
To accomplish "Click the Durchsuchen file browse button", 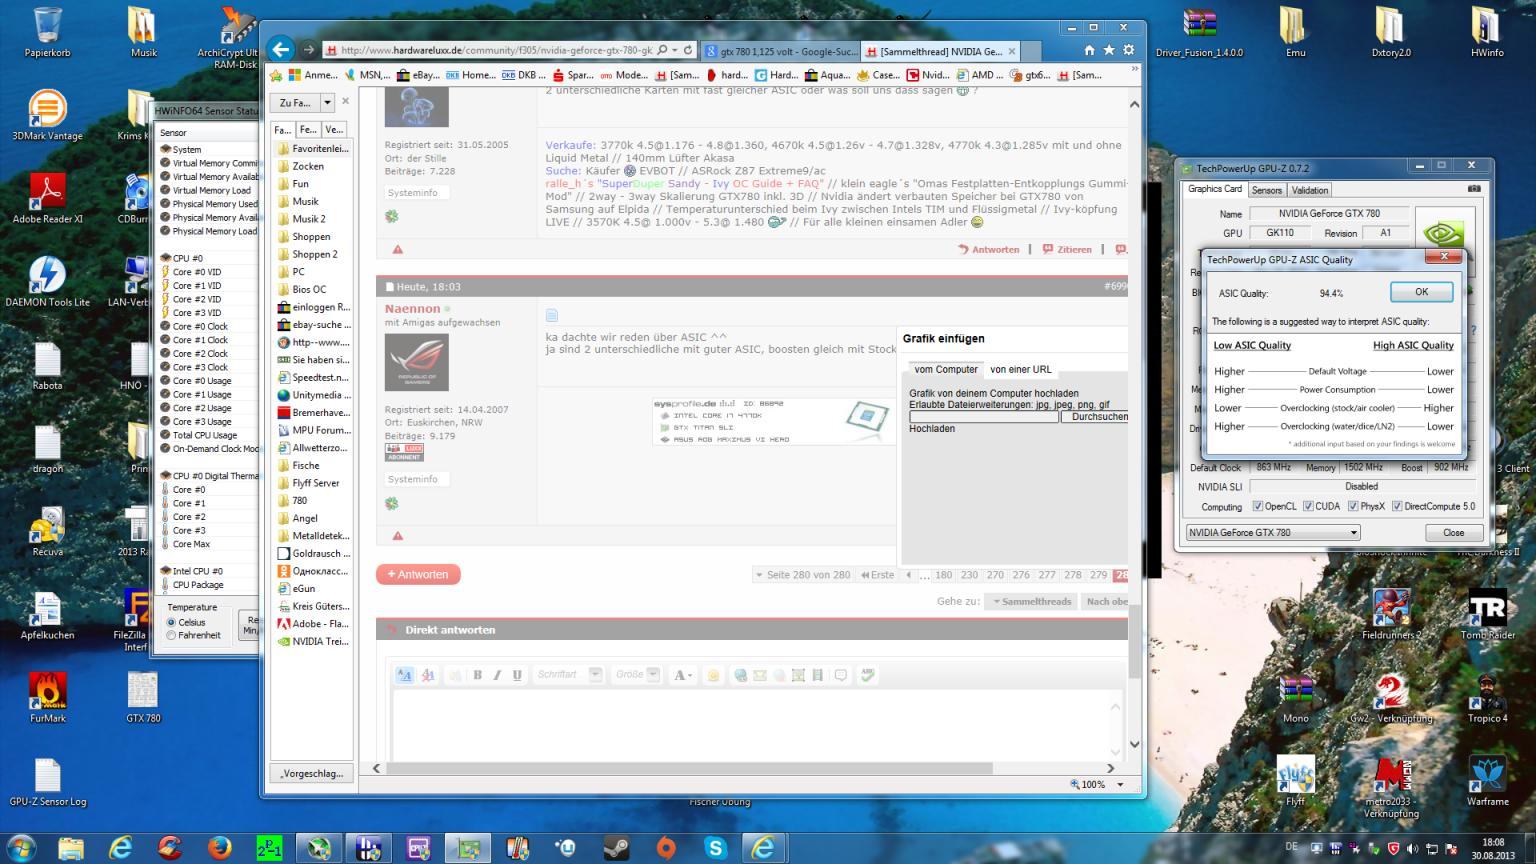I will click(x=1096, y=416).
